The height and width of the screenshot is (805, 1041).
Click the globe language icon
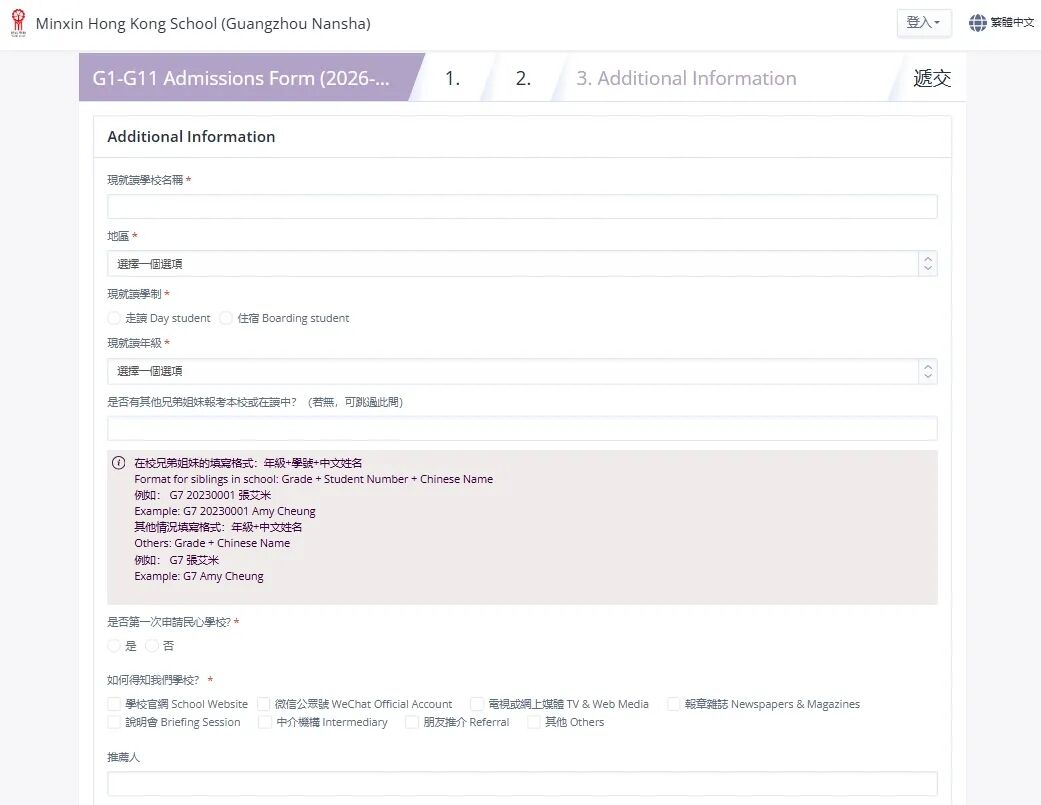(x=977, y=23)
